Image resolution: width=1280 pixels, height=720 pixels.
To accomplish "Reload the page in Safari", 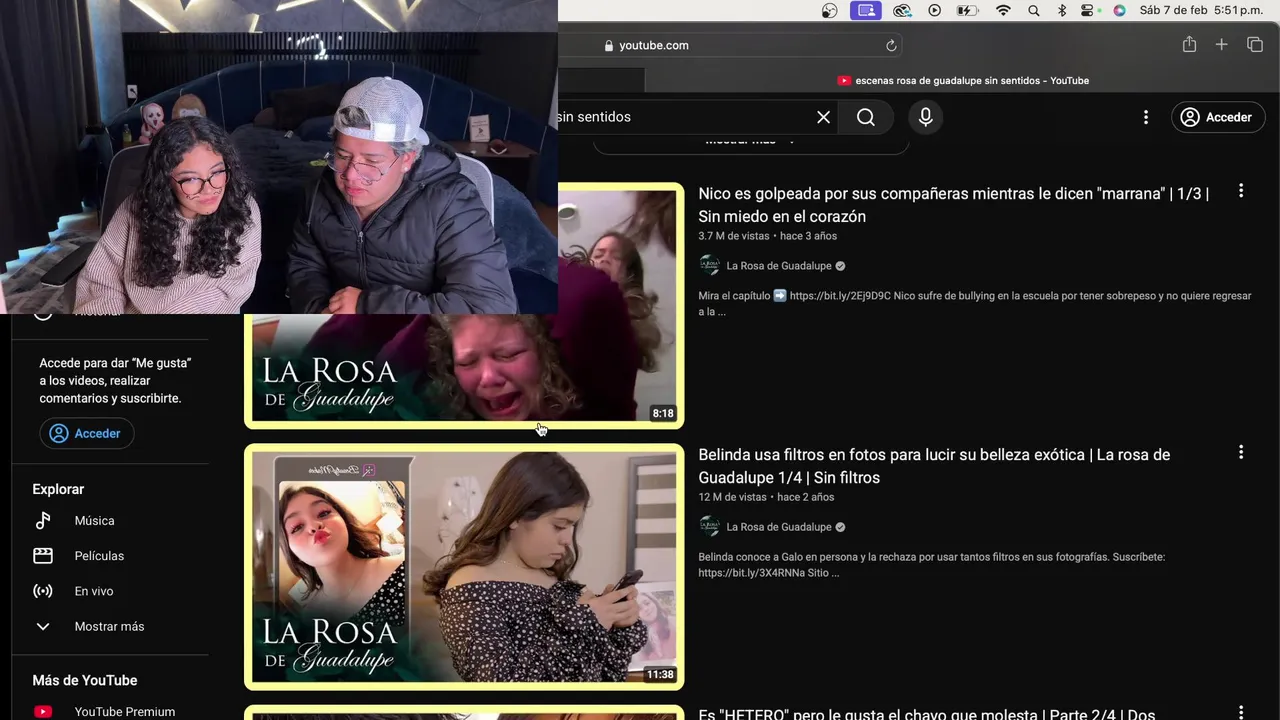I will (x=891, y=45).
